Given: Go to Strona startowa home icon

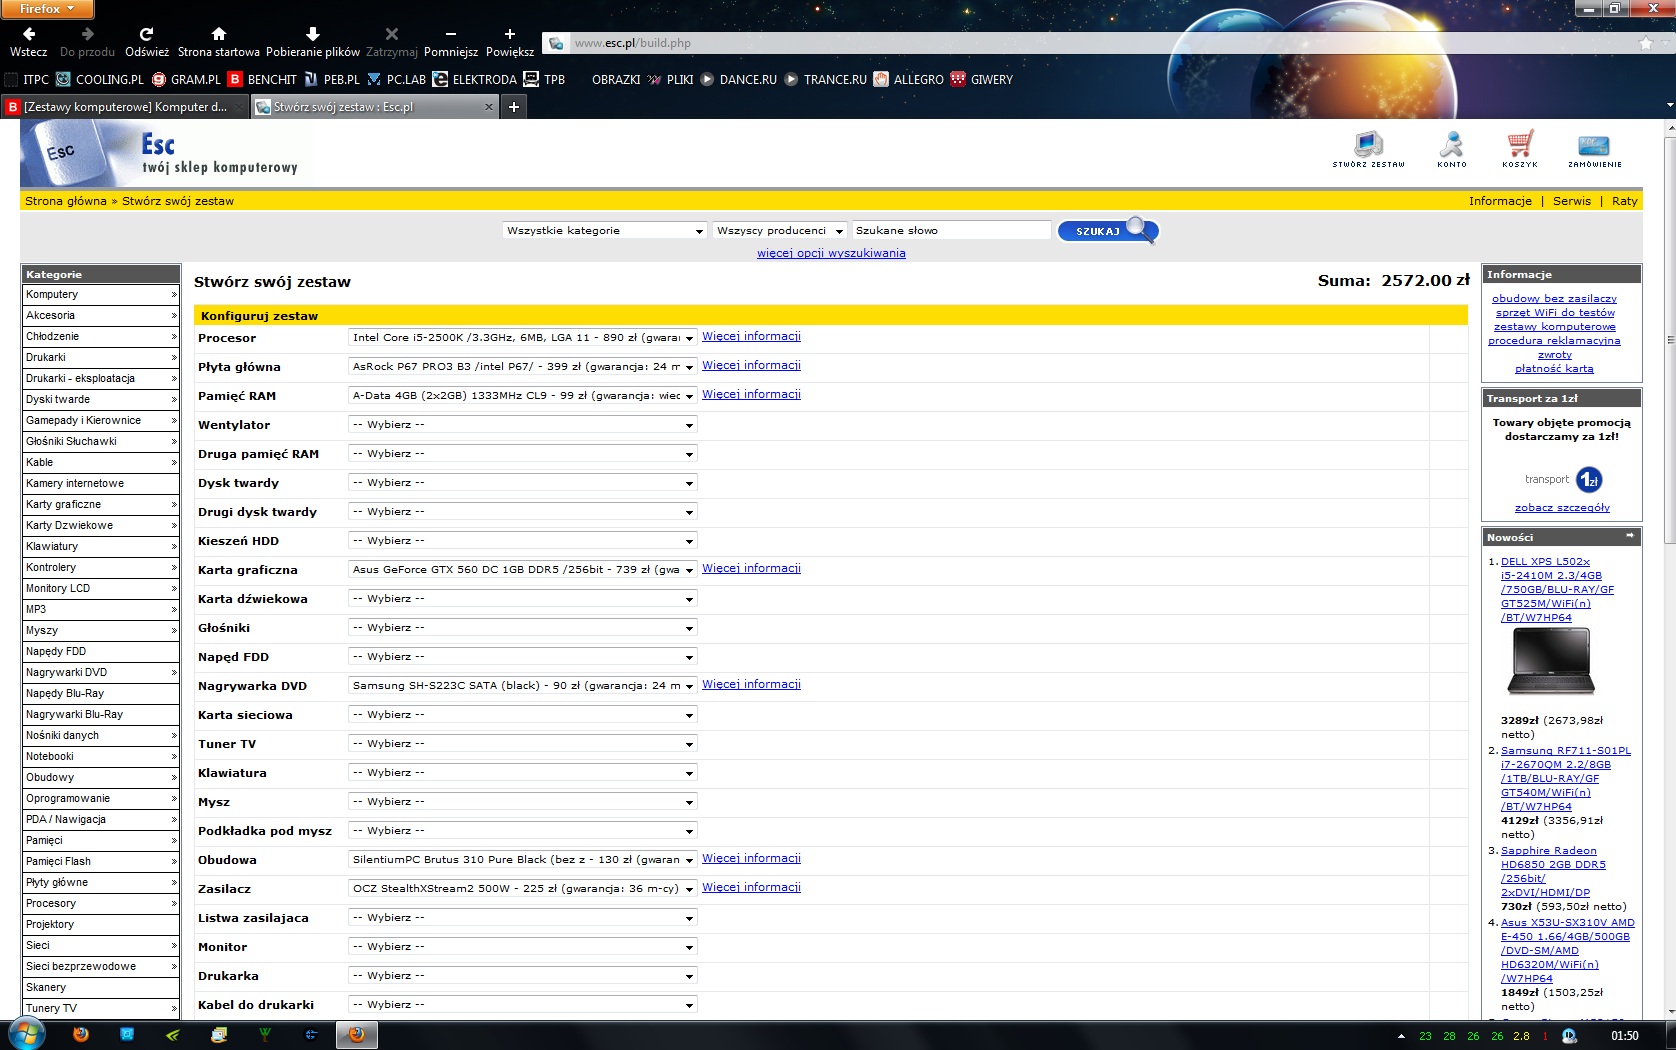Looking at the screenshot, I should [x=219, y=34].
